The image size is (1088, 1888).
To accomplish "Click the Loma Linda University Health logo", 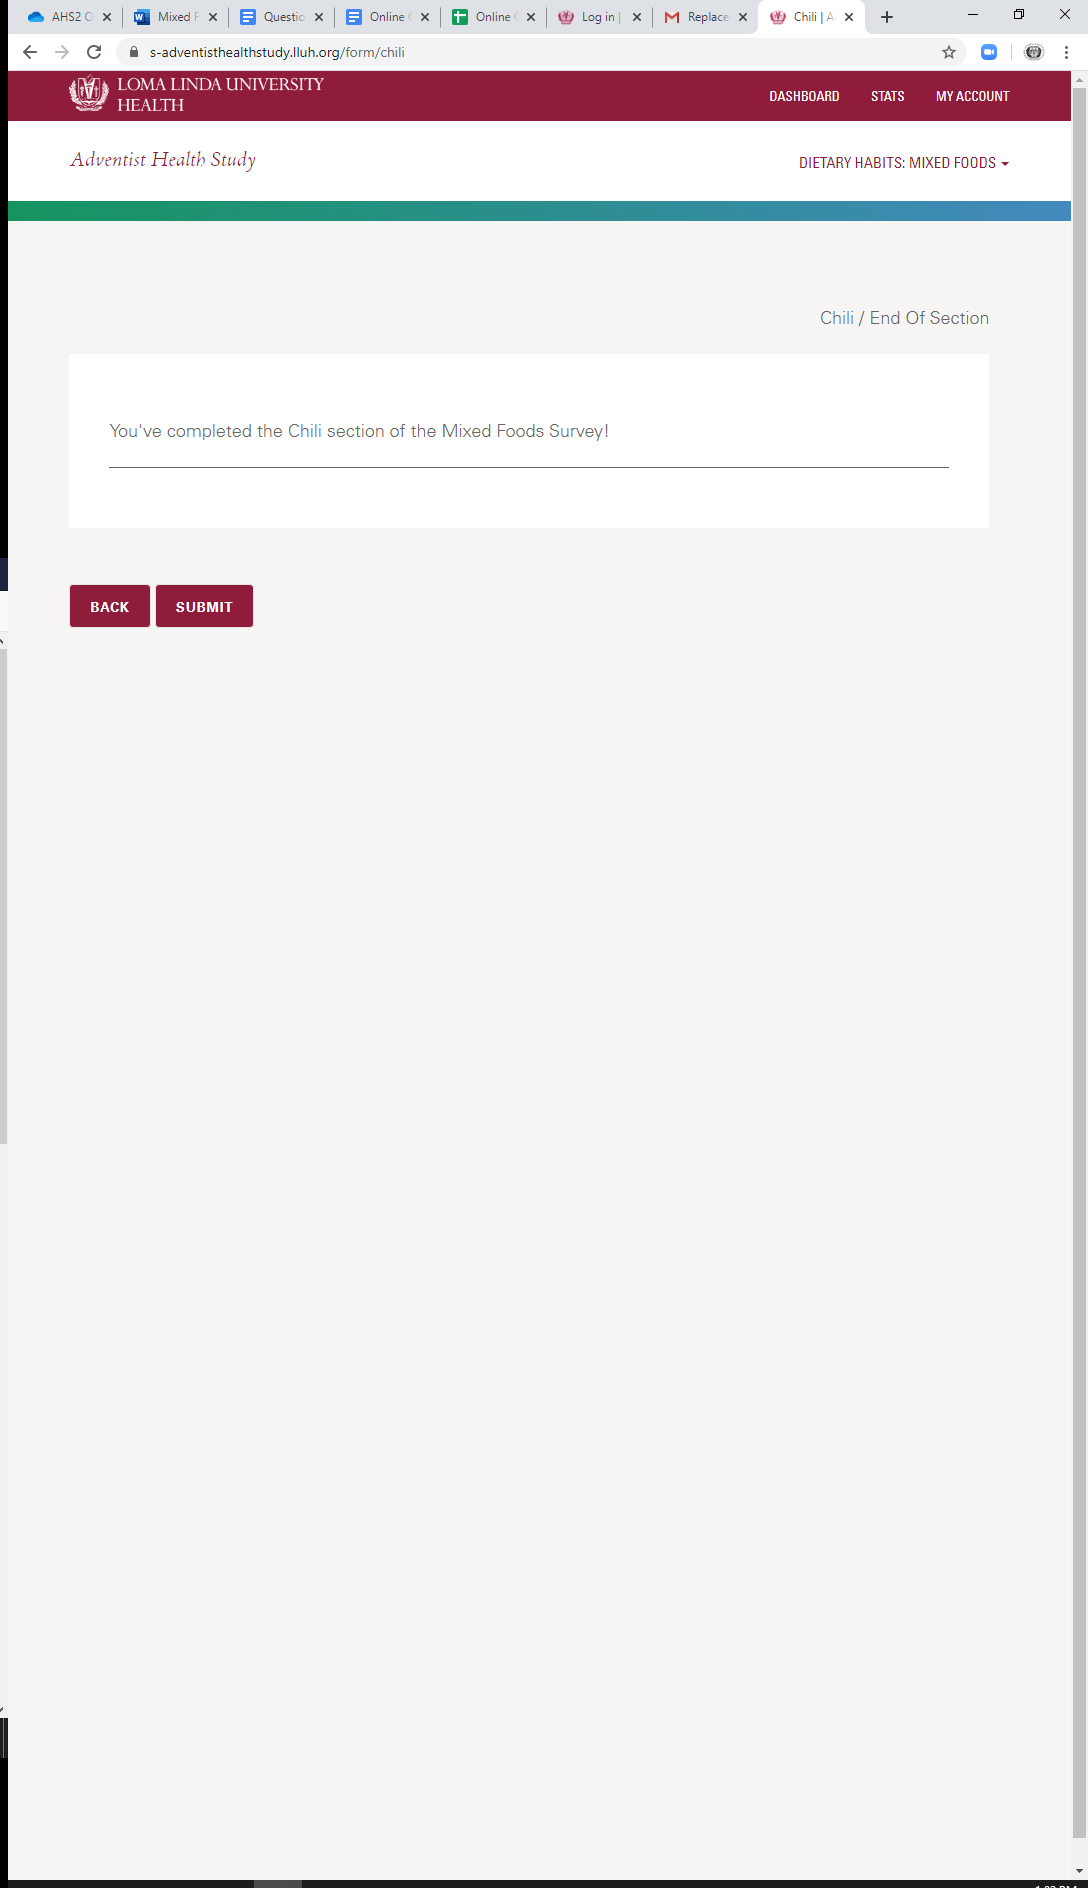I will click(x=196, y=95).
